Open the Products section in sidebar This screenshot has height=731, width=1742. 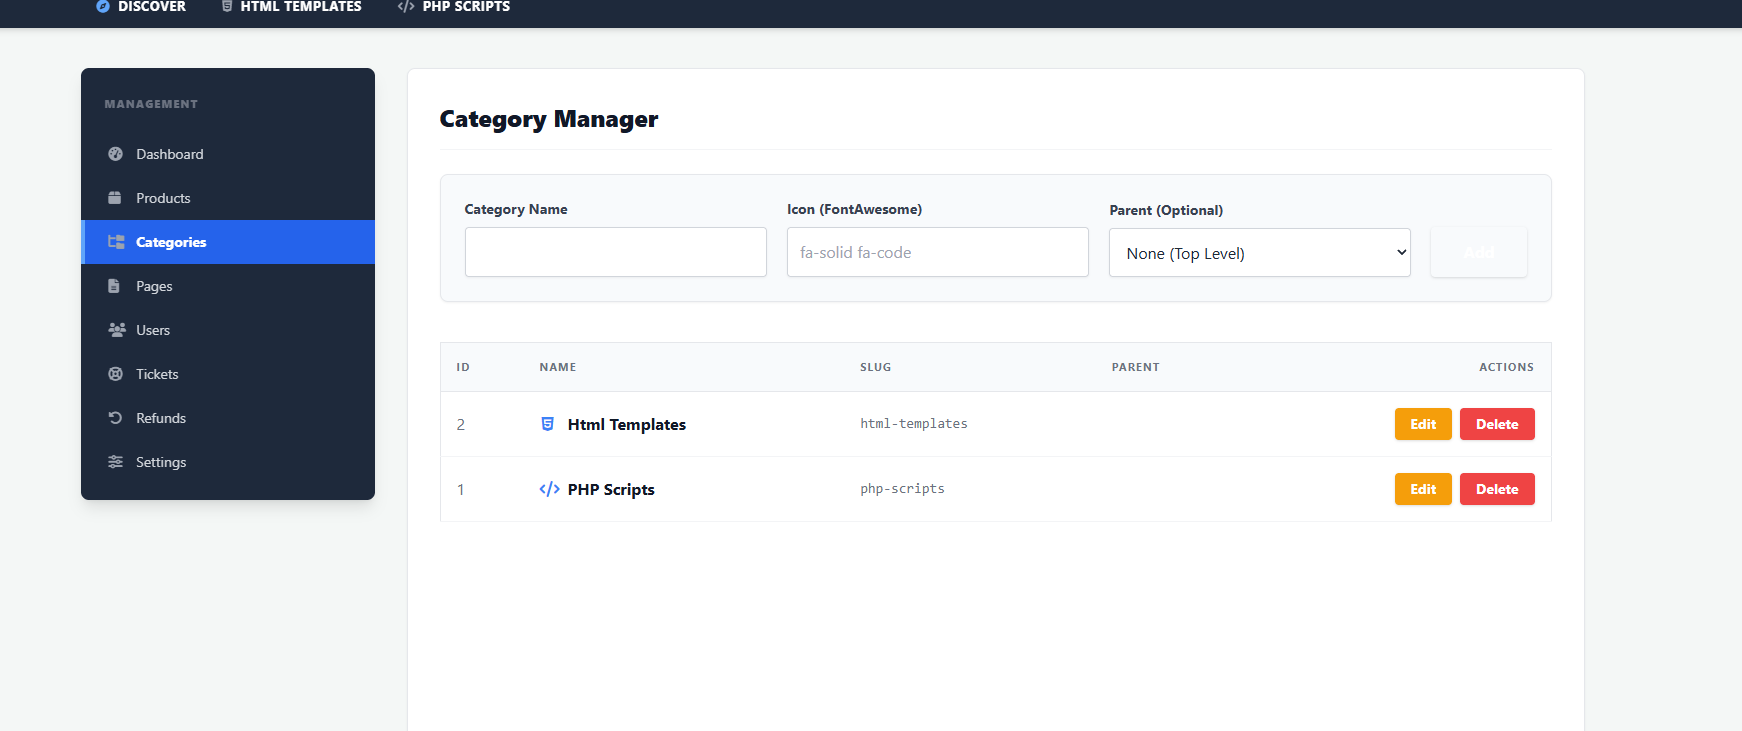point(228,198)
